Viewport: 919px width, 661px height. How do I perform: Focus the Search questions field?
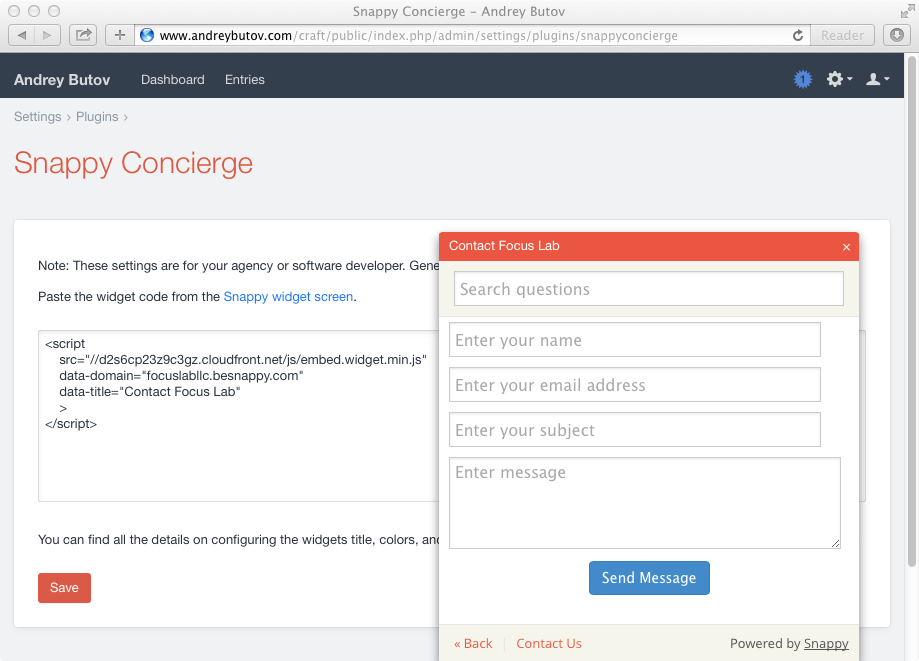[648, 288]
